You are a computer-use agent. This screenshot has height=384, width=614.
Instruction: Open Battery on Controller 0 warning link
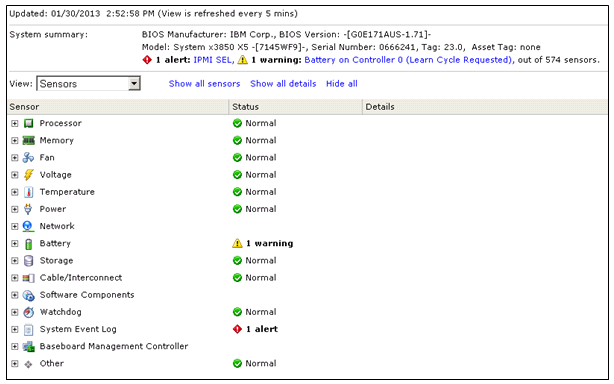click(x=409, y=60)
